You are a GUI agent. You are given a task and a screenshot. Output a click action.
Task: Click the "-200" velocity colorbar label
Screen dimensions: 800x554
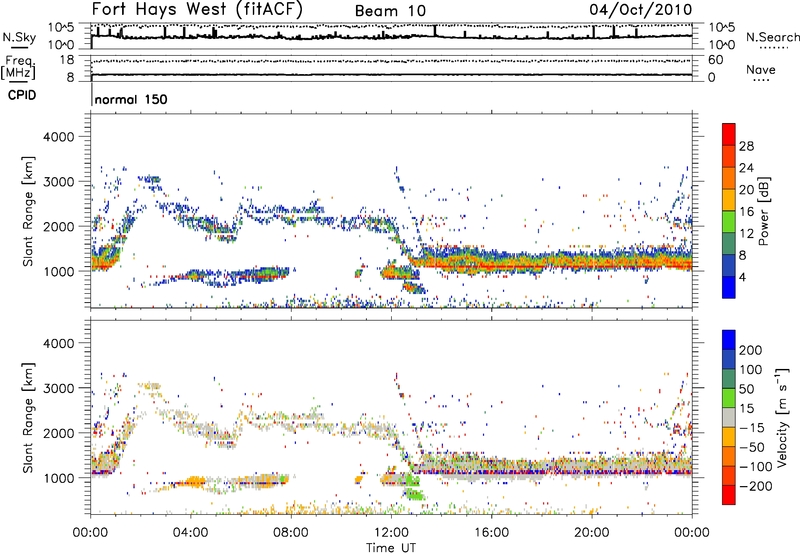pyautogui.click(x=756, y=486)
